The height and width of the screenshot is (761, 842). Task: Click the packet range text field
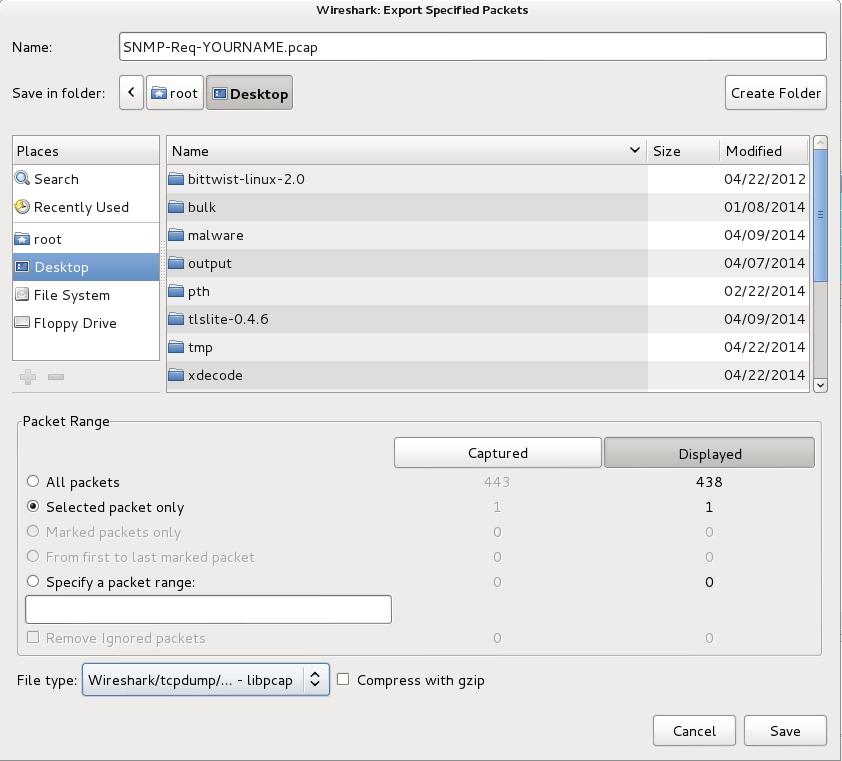pyautogui.click(x=208, y=609)
